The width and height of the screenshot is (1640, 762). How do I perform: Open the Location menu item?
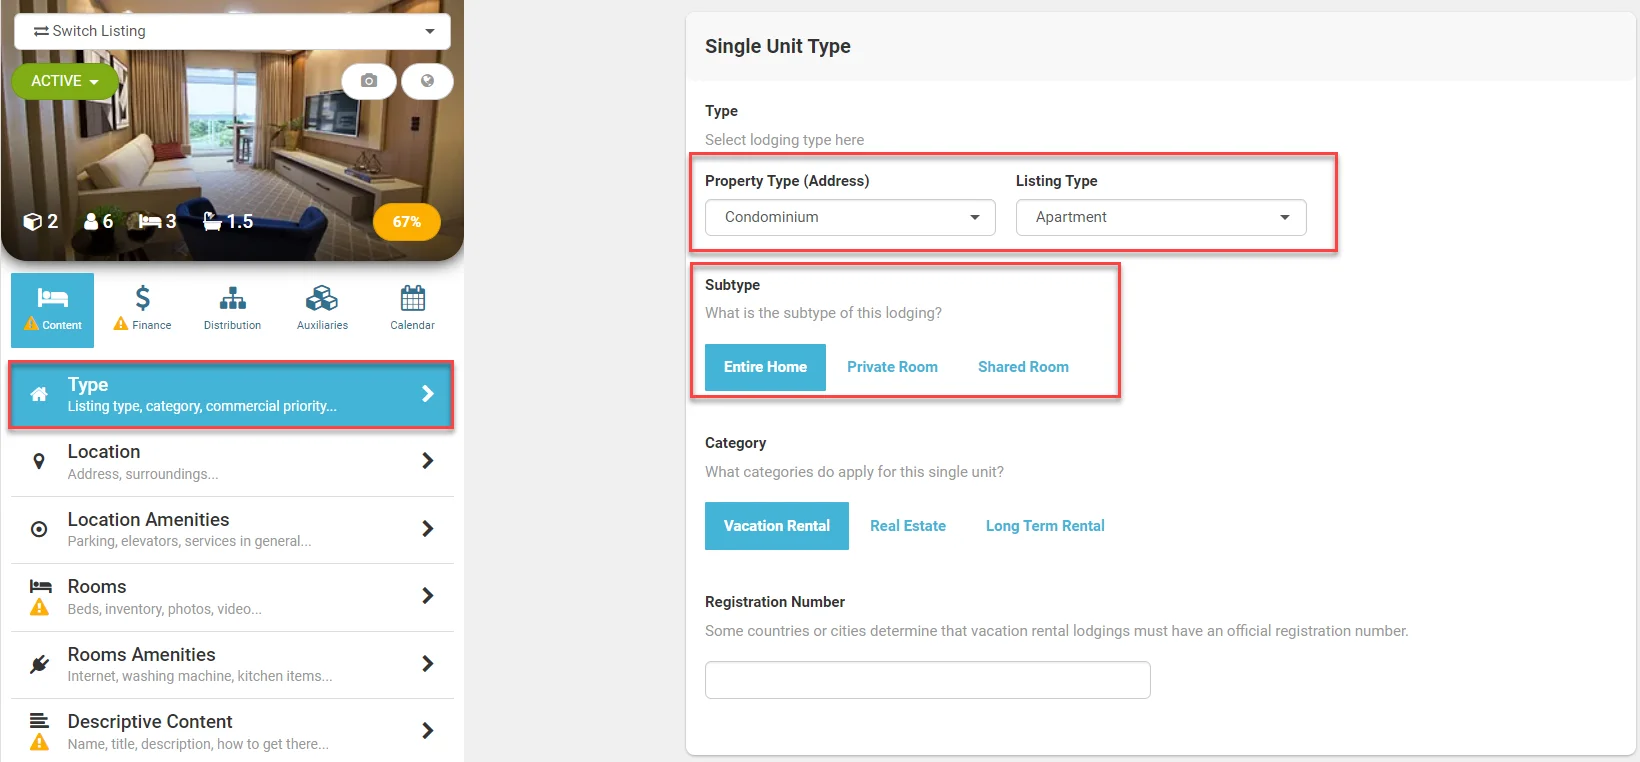pyautogui.click(x=232, y=462)
